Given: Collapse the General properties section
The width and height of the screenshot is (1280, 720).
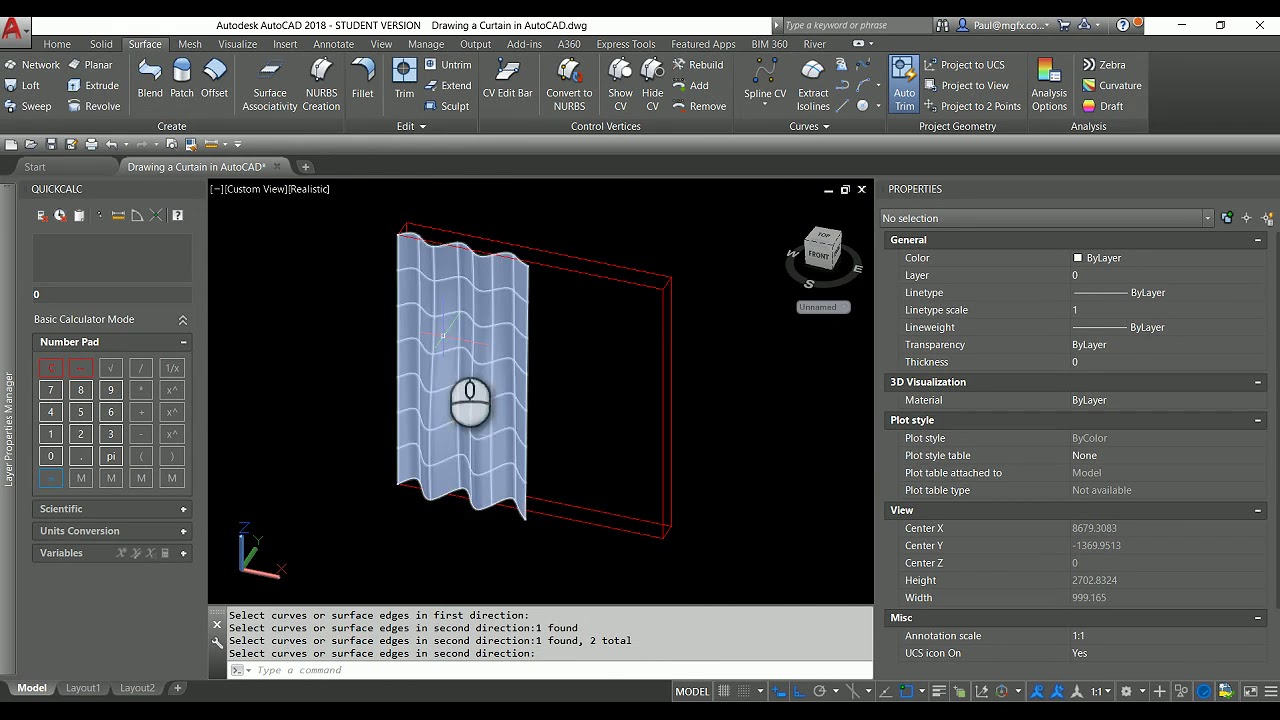Looking at the screenshot, I should [1258, 240].
